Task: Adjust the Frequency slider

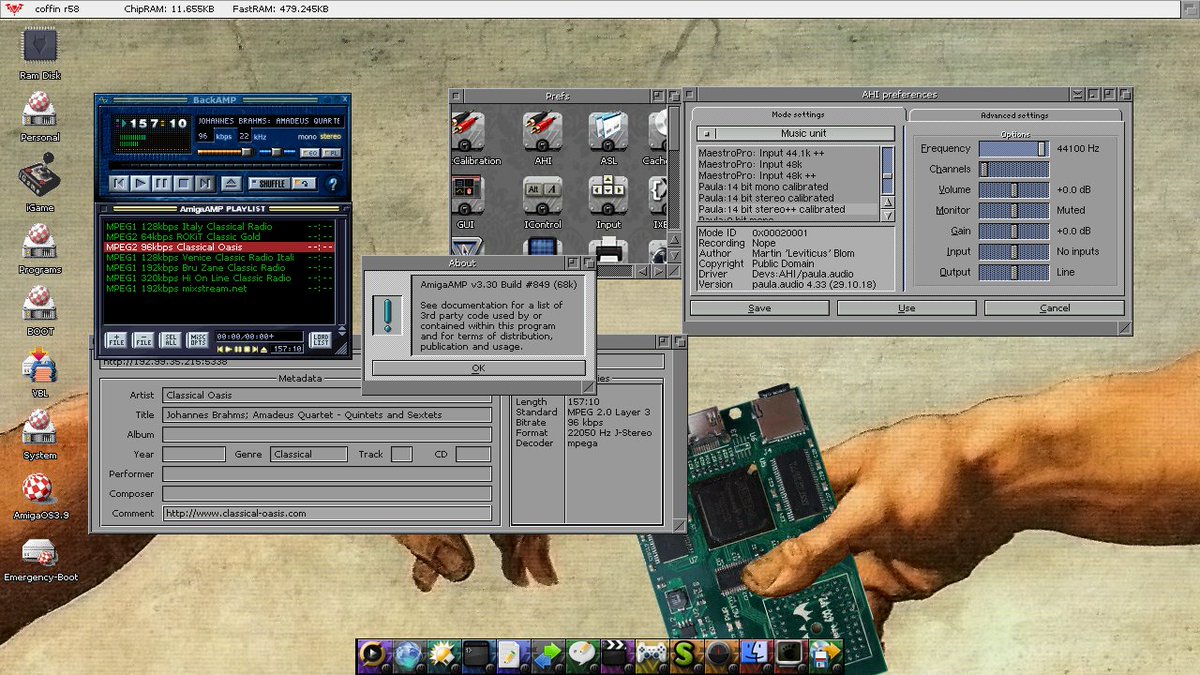Action: pyautogui.click(x=1014, y=148)
